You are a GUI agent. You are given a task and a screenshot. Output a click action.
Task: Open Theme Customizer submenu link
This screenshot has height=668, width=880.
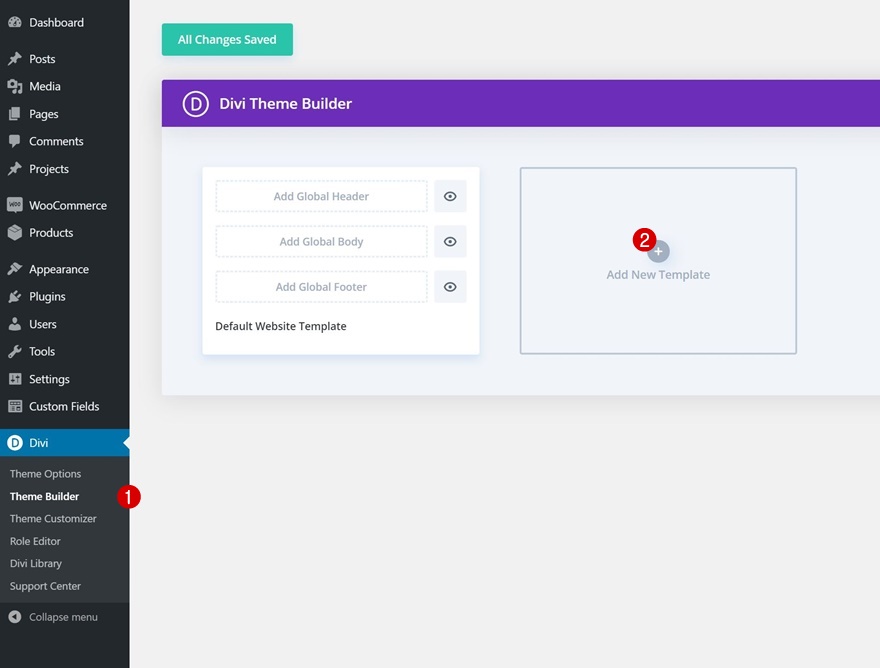pyautogui.click(x=53, y=519)
